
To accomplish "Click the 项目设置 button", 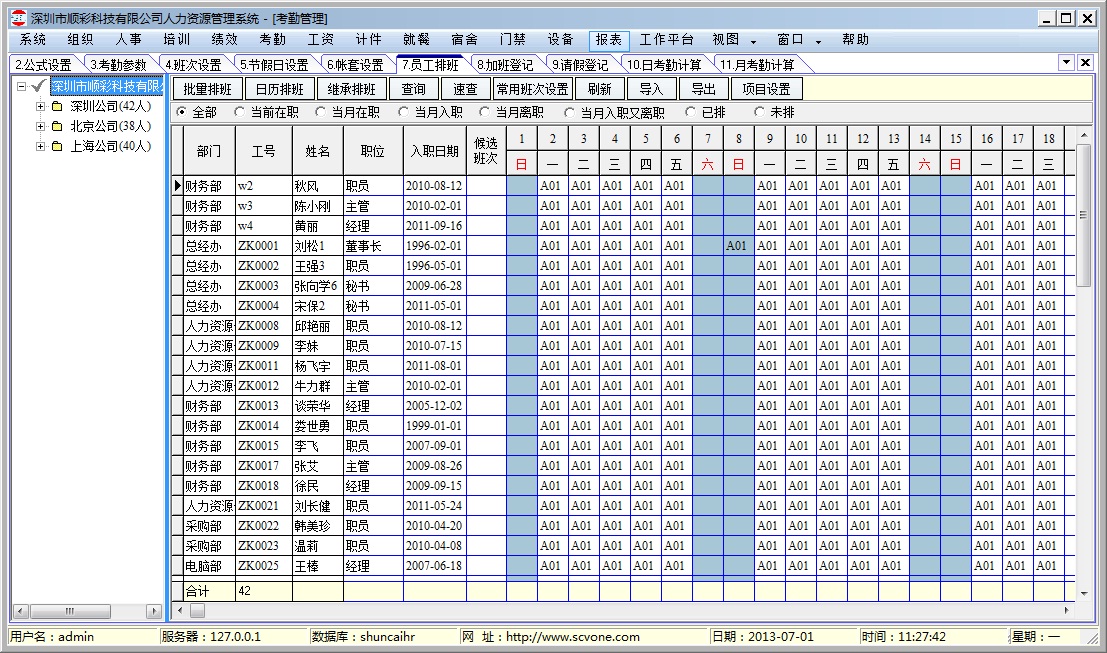I will click(x=767, y=89).
